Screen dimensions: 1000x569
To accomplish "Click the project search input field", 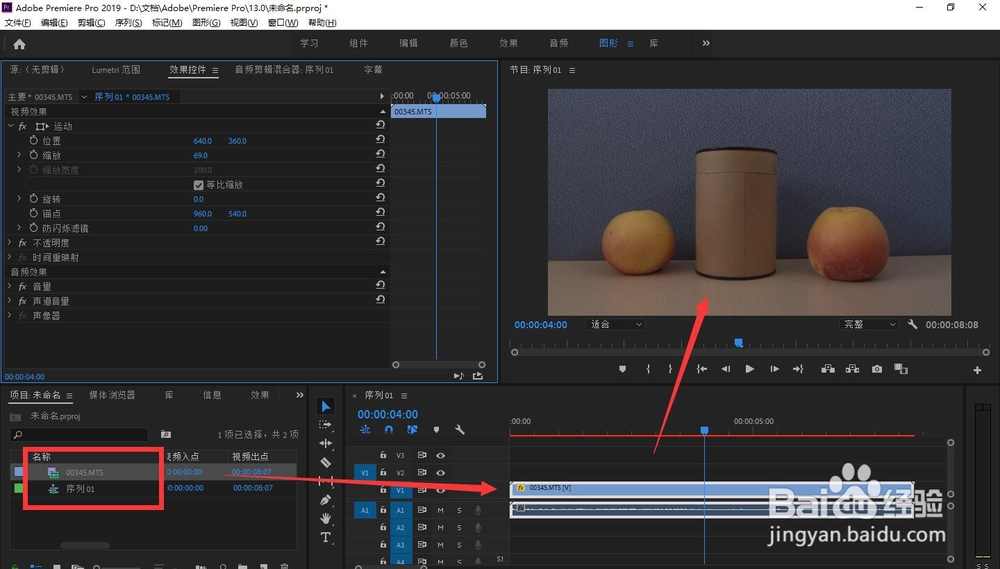I will pos(80,434).
